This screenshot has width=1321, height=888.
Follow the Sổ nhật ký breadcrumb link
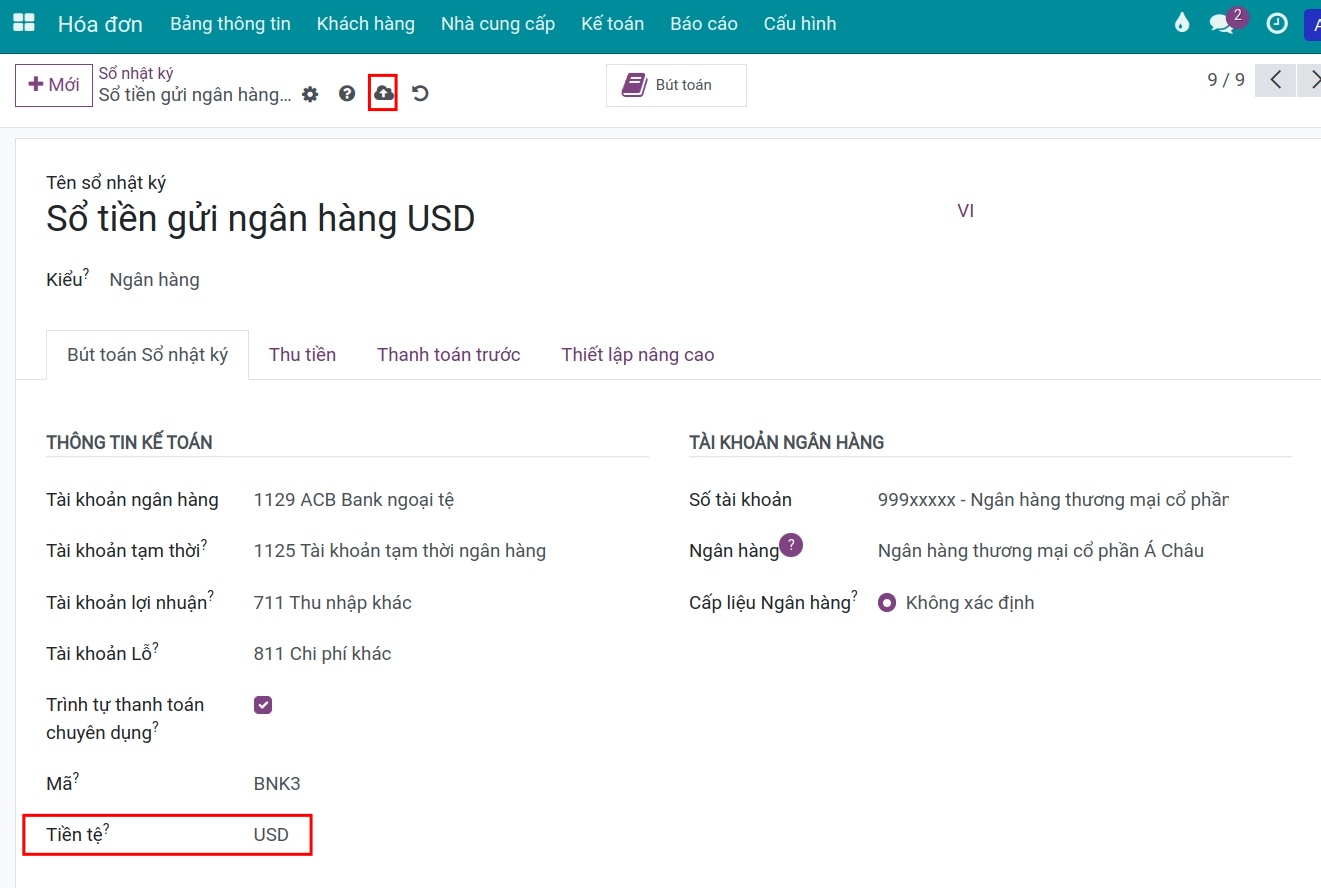click(x=136, y=73)
